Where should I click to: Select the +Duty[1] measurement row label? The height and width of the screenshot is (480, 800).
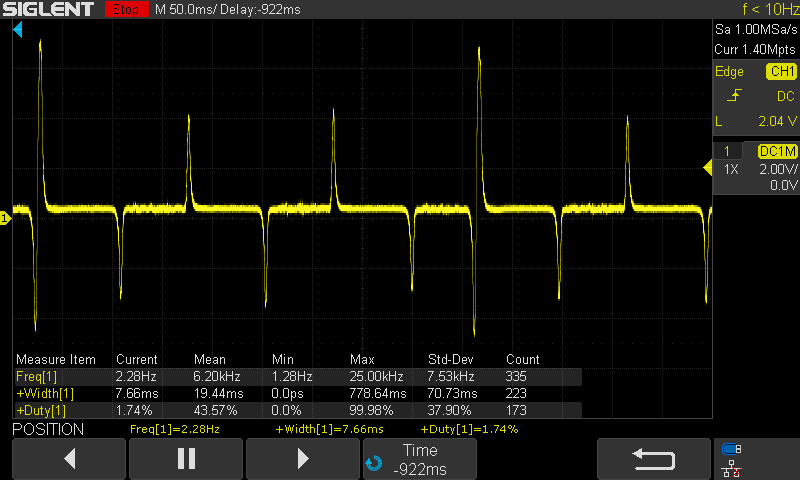(x=41, y=411)
